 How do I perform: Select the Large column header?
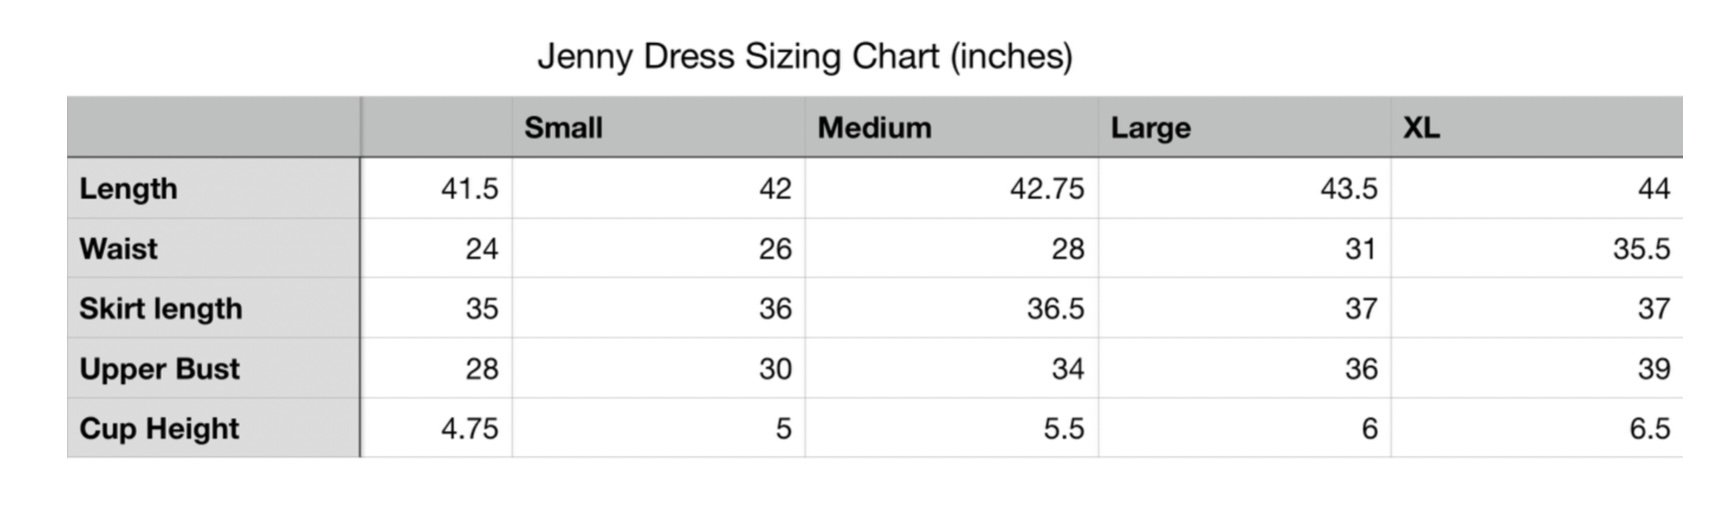[x=1244, y=127]
